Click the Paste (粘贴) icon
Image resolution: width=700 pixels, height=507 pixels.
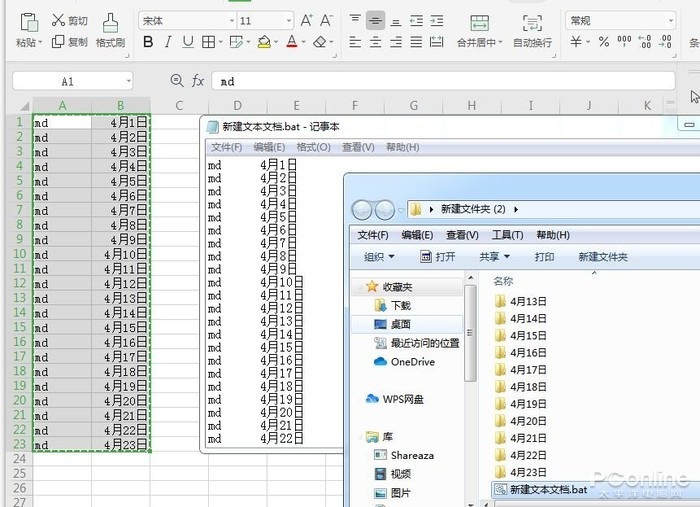pos(29,22)
